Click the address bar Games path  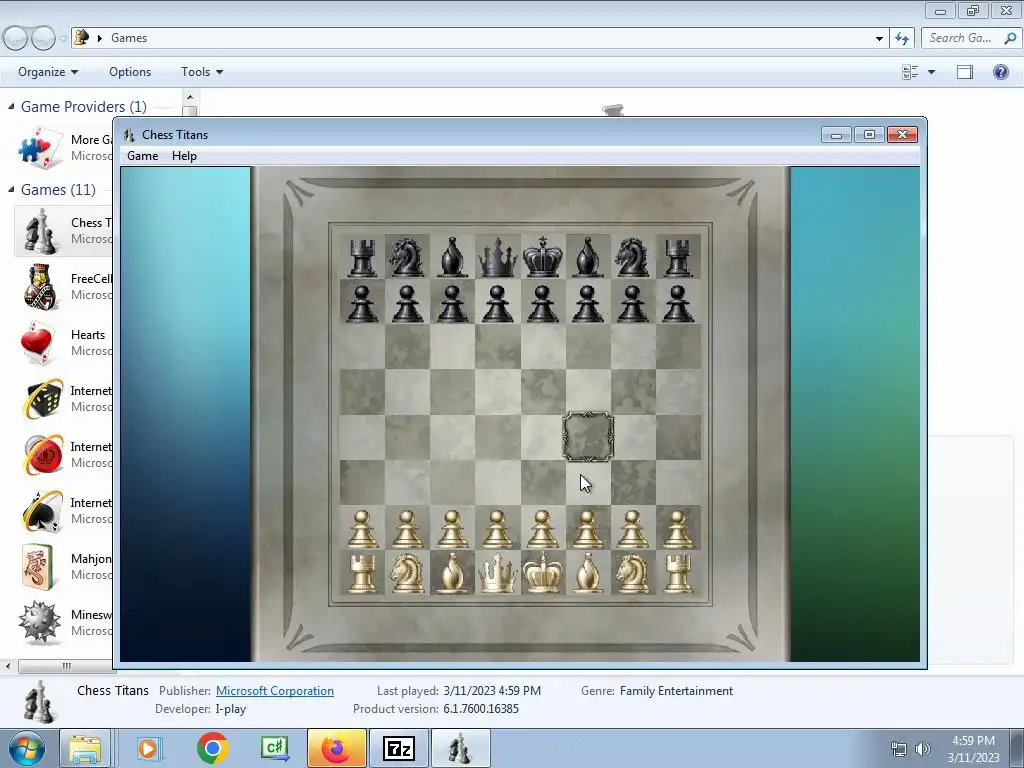(129, 38)
